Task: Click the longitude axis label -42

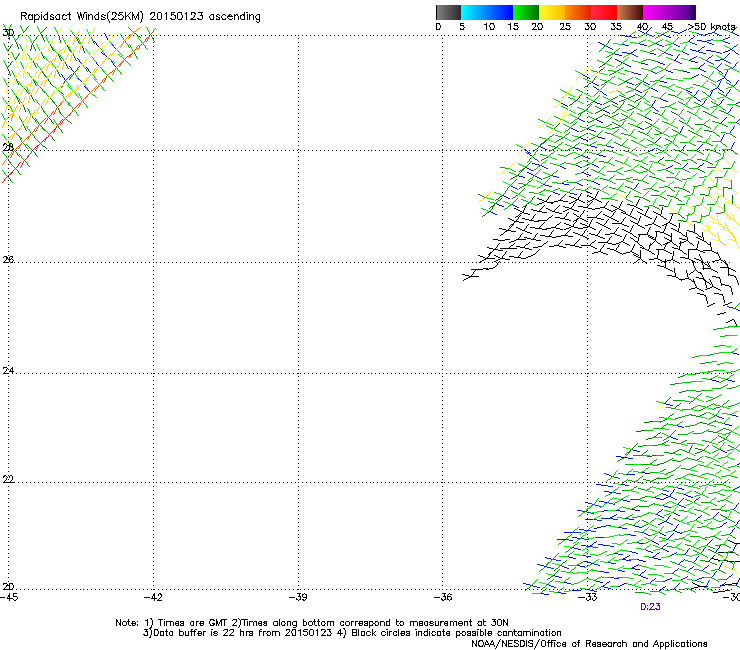Action: click(x=153, y=597)
